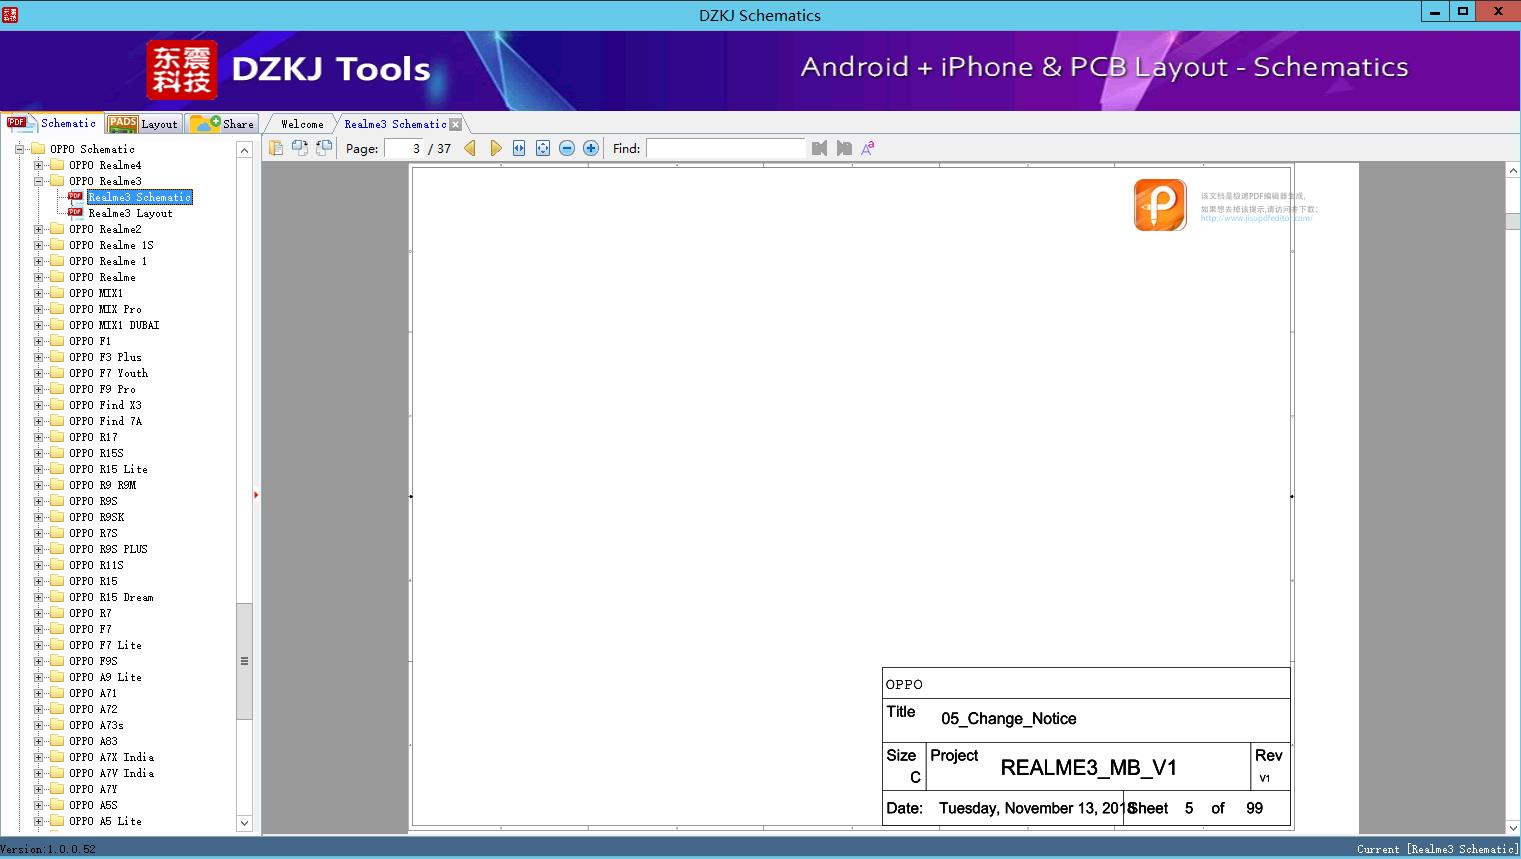
Task: Click the folder icon for OPPO Realme 1
Action: (x=57, y=261)
